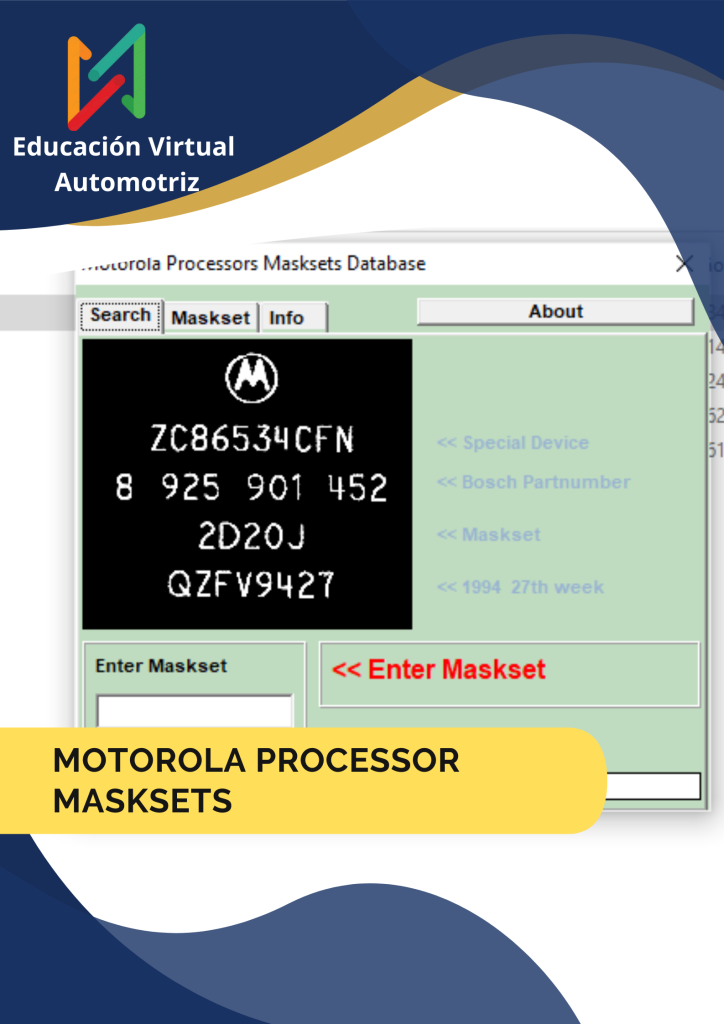Click the '<< Special Device' label

[512, 443]
